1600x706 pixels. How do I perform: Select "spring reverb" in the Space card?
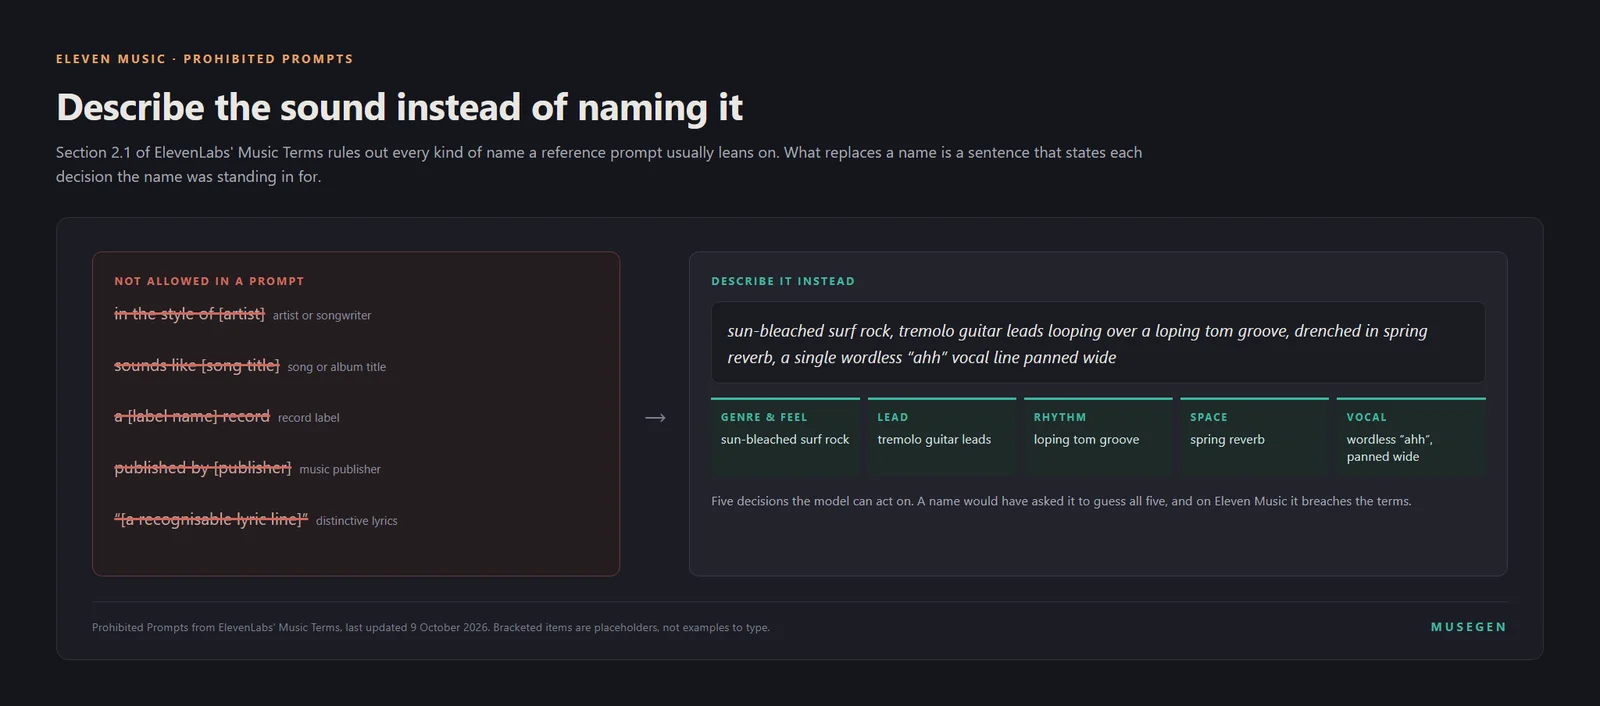pyautogui.click(x=1227, y=439)
